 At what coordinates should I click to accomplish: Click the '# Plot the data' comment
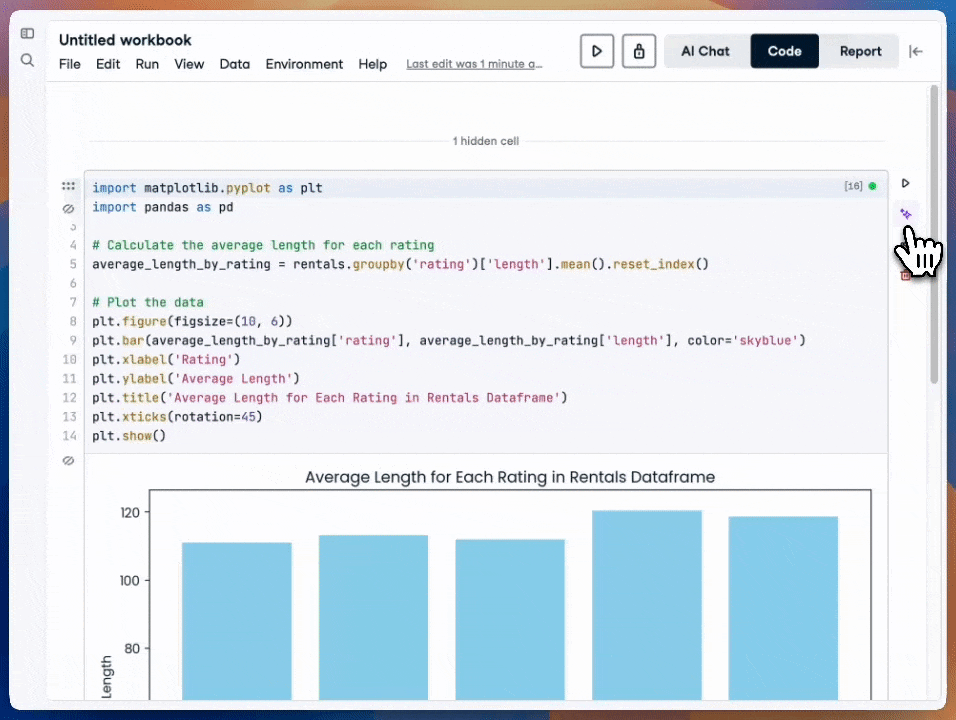point(148,302)
